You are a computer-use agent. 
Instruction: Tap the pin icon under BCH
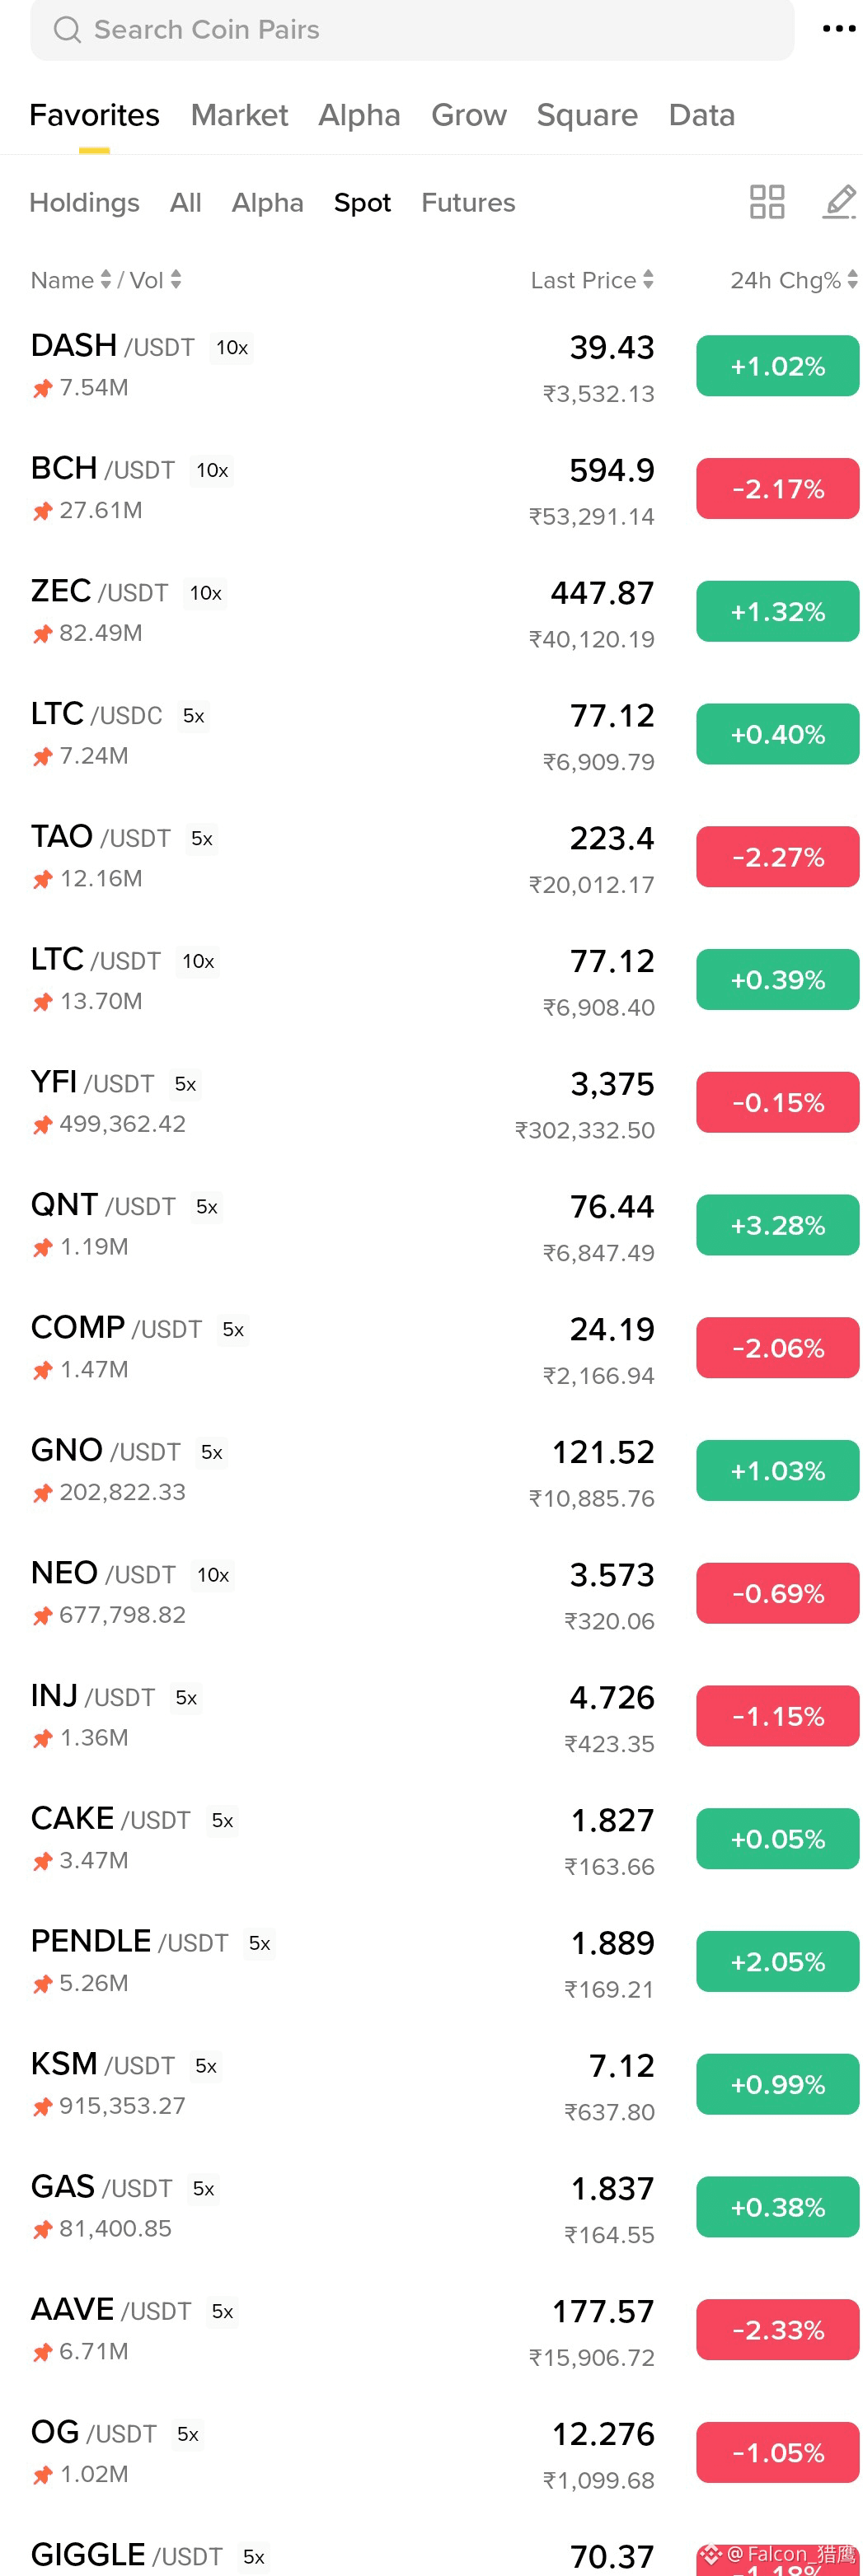click(42, 511)
